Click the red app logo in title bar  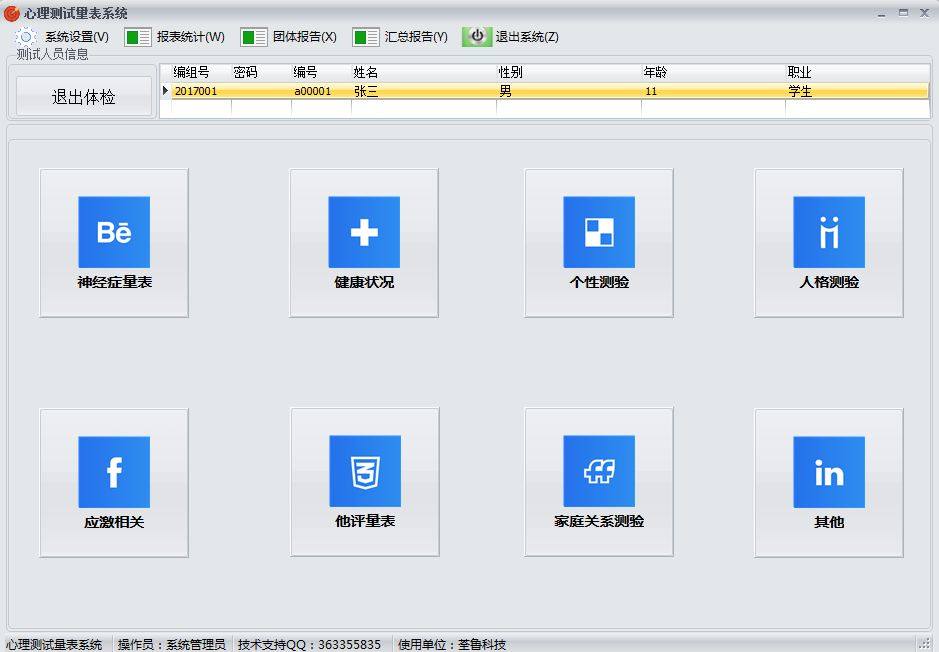click(x=11, y=13)
